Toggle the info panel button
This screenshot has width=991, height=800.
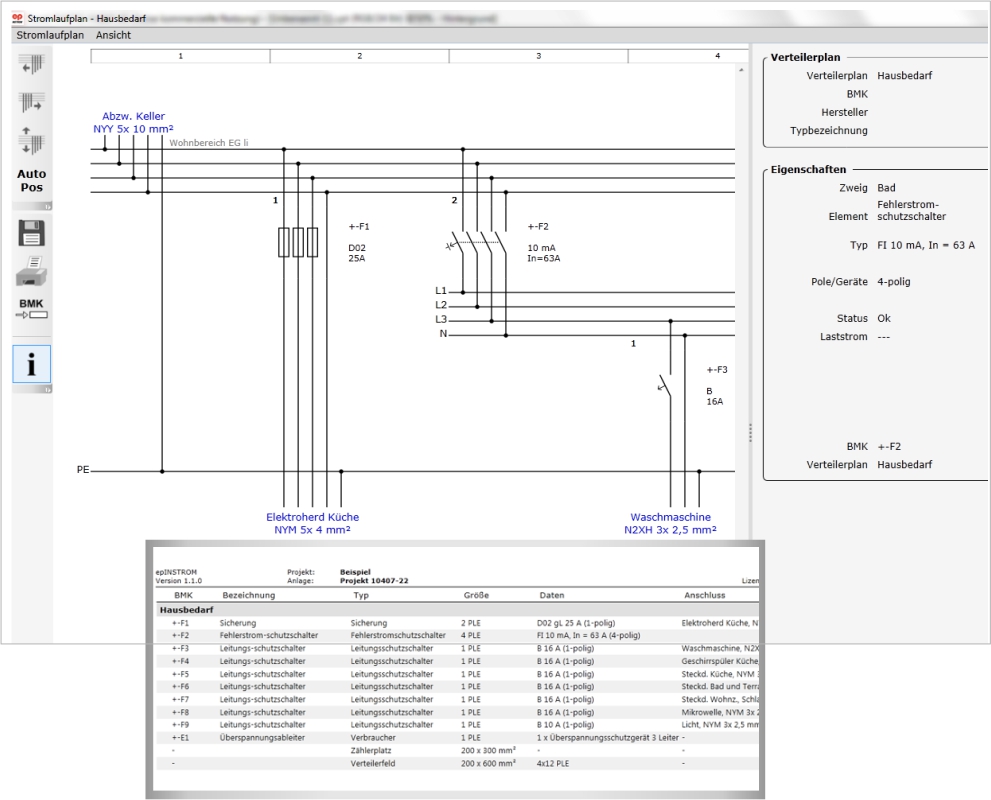pos(32,364)
